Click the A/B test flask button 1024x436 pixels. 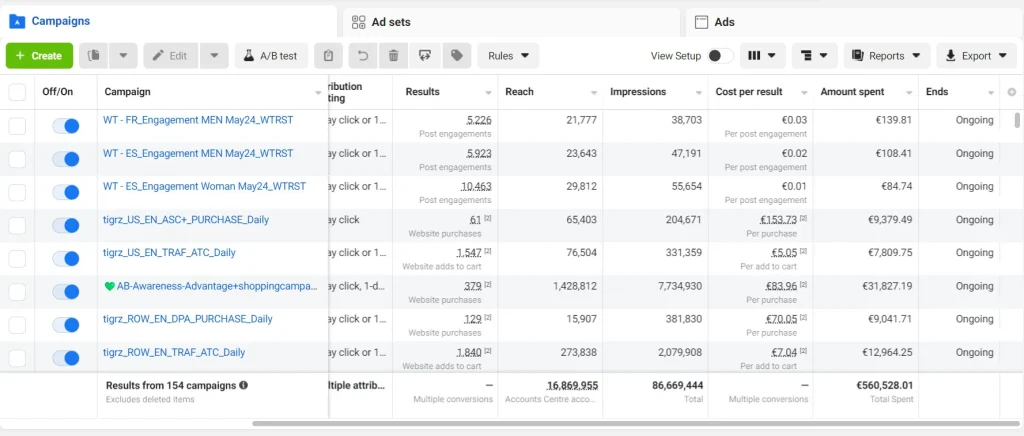coord(271,56)
